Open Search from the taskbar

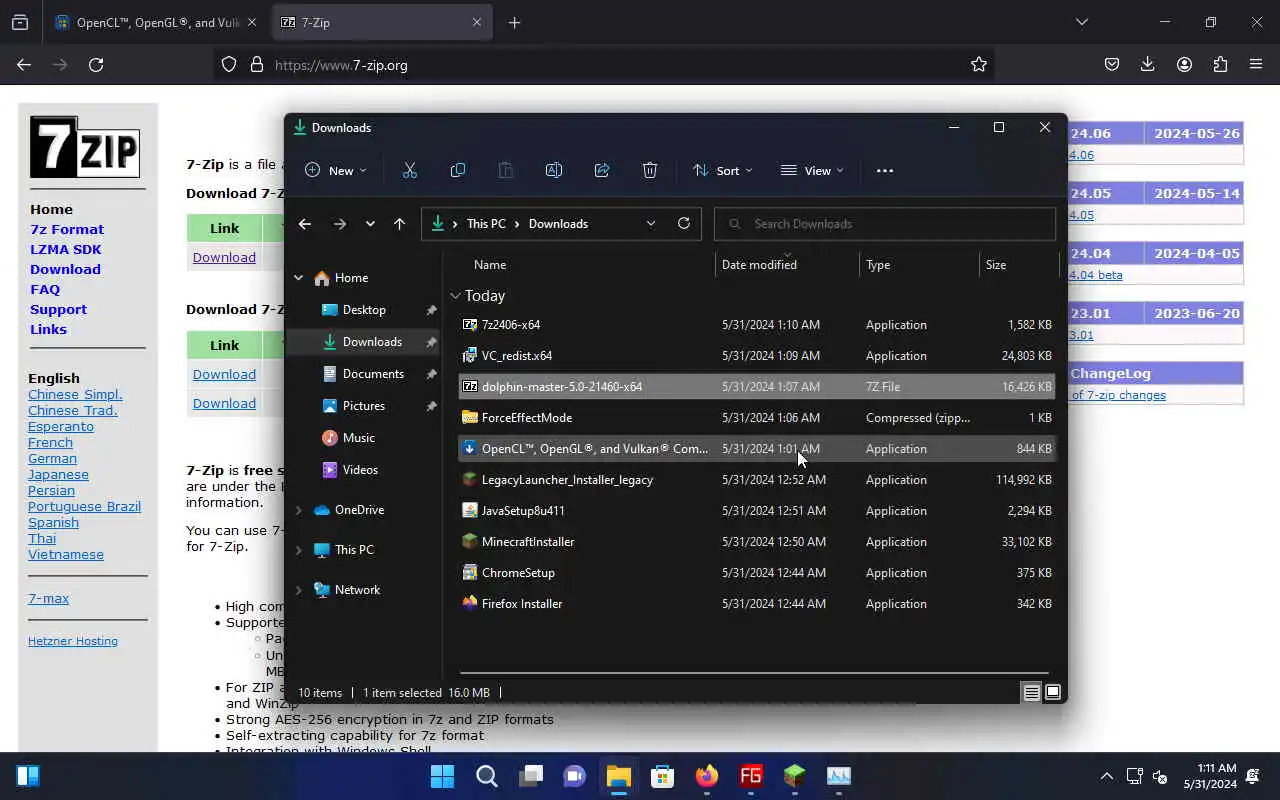[x=487, y=776]
